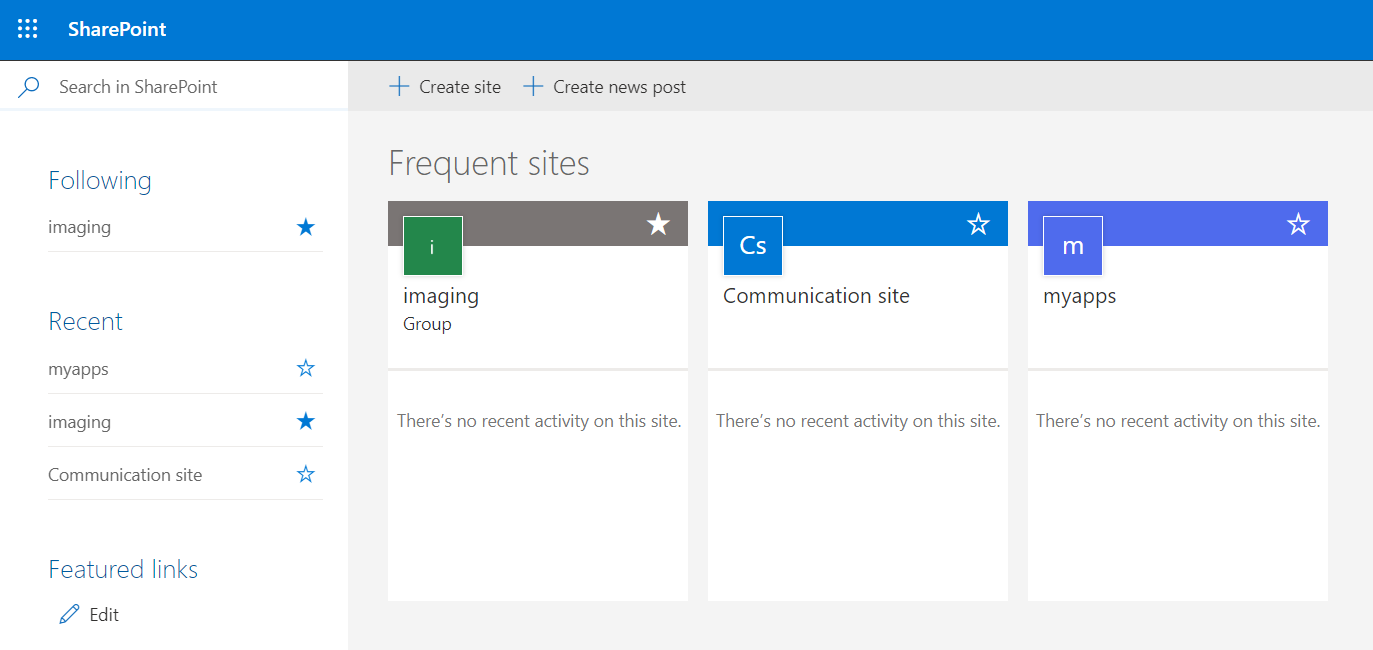Viewport: 1373px width, 650px height.
Task: Click the SharePoint title link
Action: tap(117, 29)
